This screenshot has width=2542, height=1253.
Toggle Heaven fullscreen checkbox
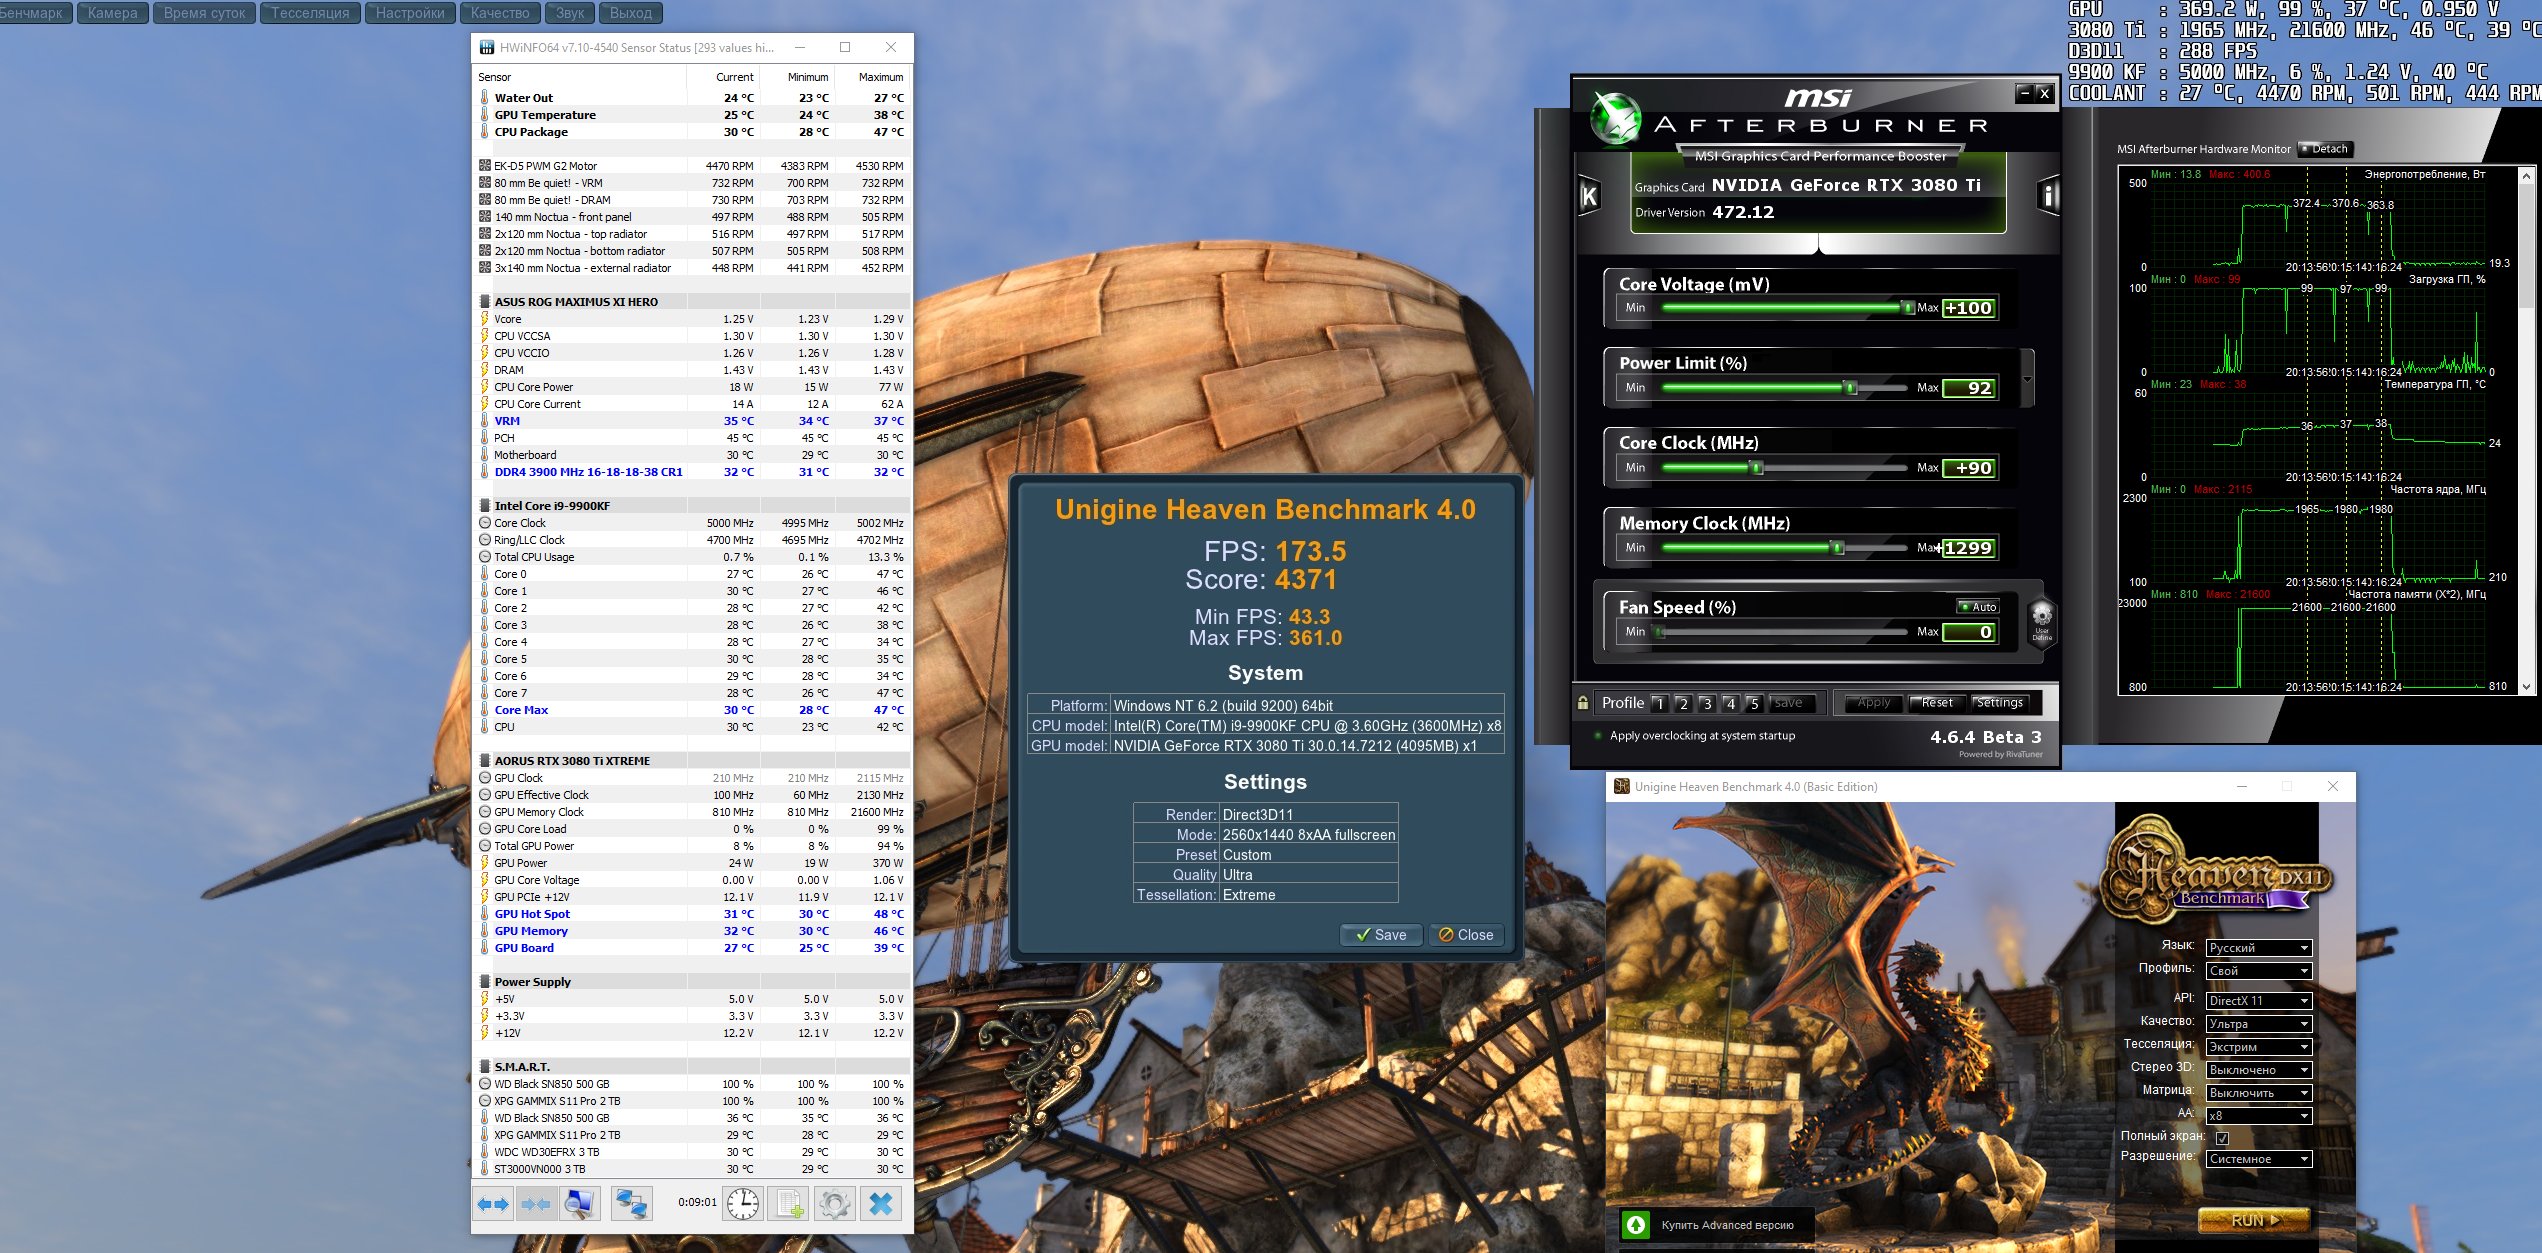click(x=2222, y=1138)
